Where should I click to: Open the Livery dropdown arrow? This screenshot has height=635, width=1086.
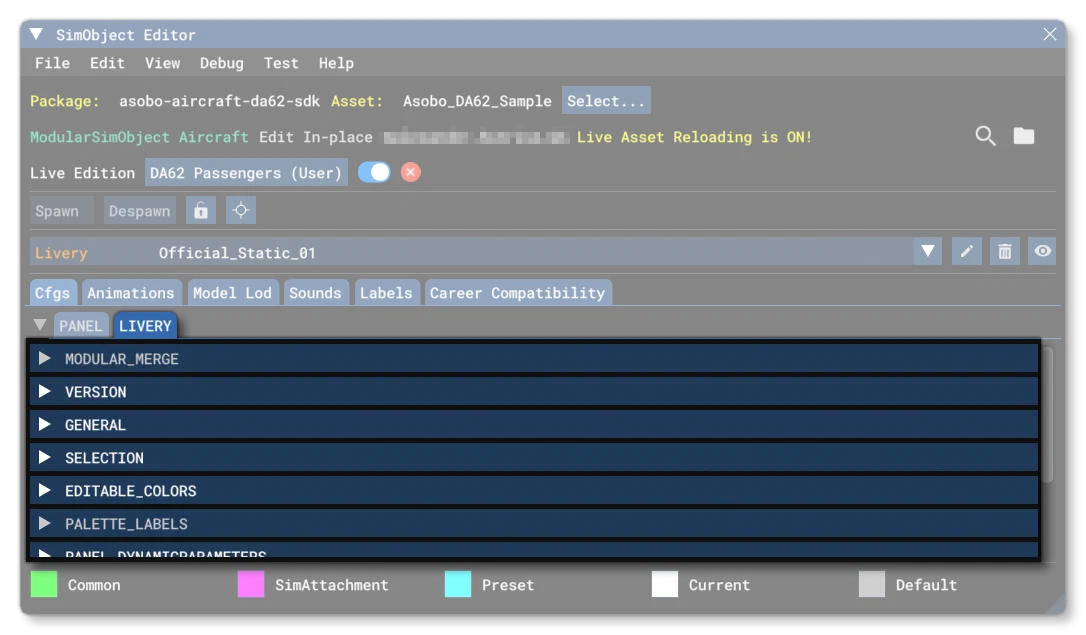coord(927,251)
